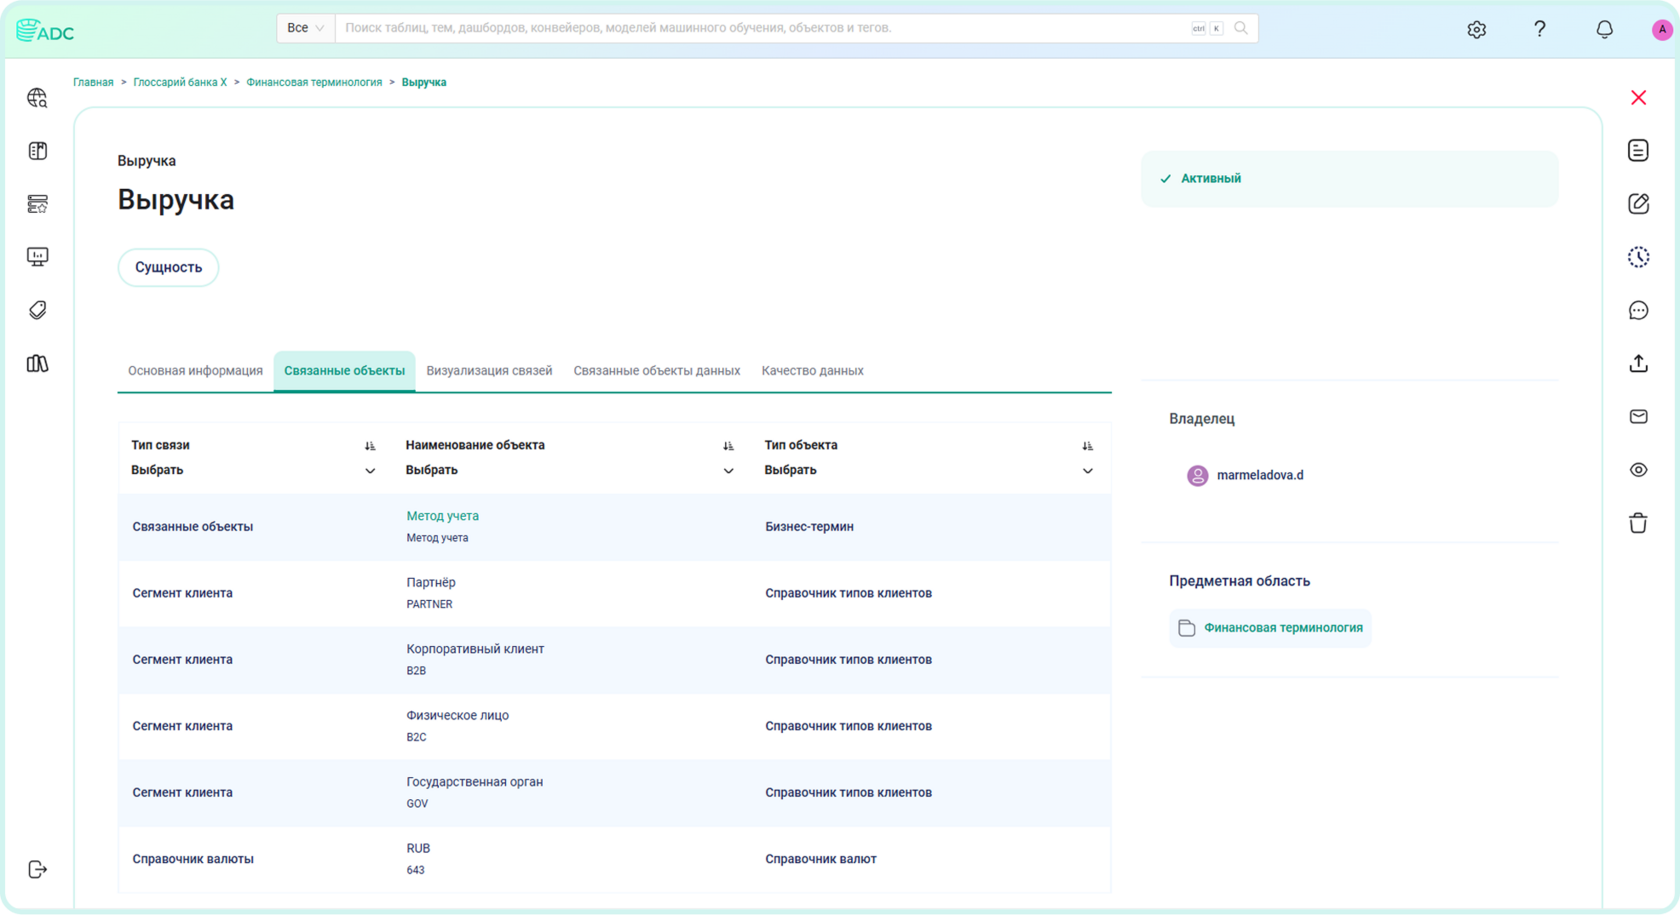Open the glossary book icon in left sidebar
Screen dimensions: 1680x915
coord(37,151)
